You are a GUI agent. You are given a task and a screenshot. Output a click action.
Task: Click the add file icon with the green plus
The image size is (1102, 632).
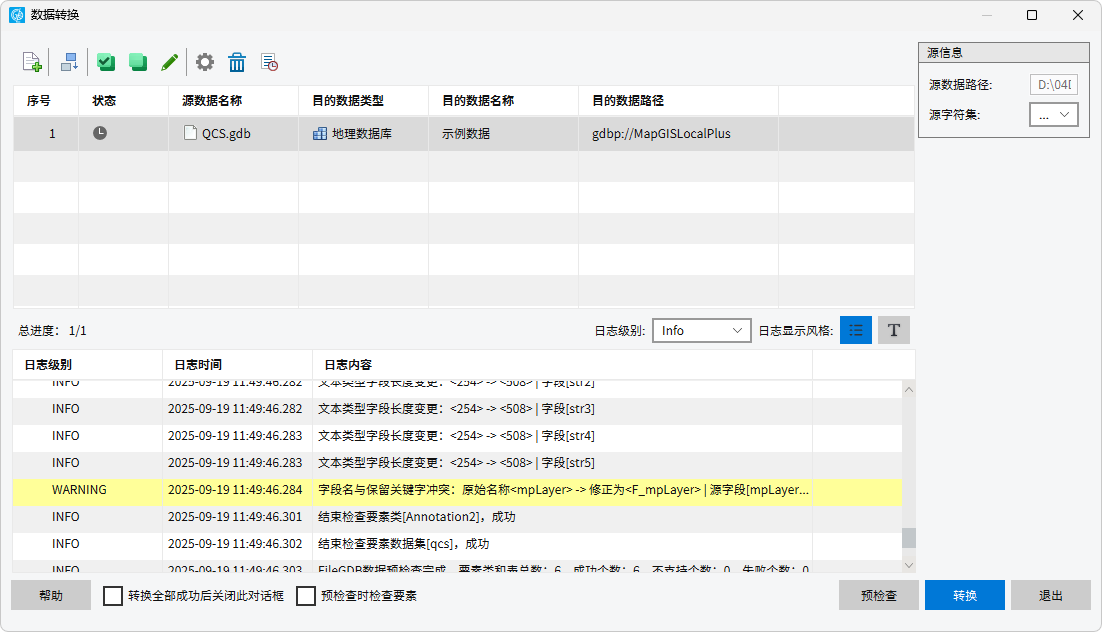tap(31, 62)
